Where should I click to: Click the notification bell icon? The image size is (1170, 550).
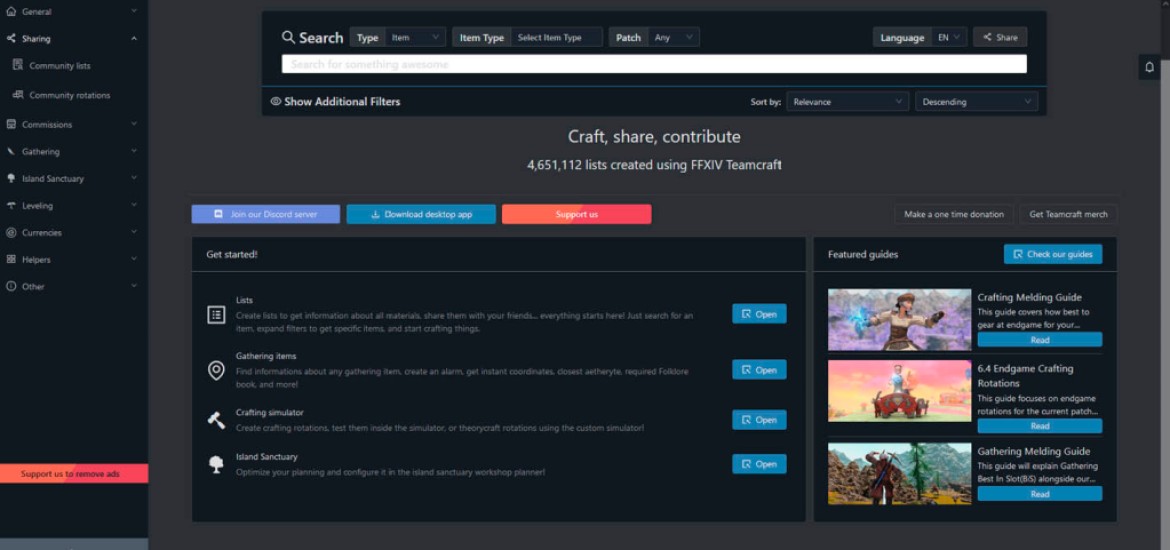pyautogui.click(x=1149, y=67)
